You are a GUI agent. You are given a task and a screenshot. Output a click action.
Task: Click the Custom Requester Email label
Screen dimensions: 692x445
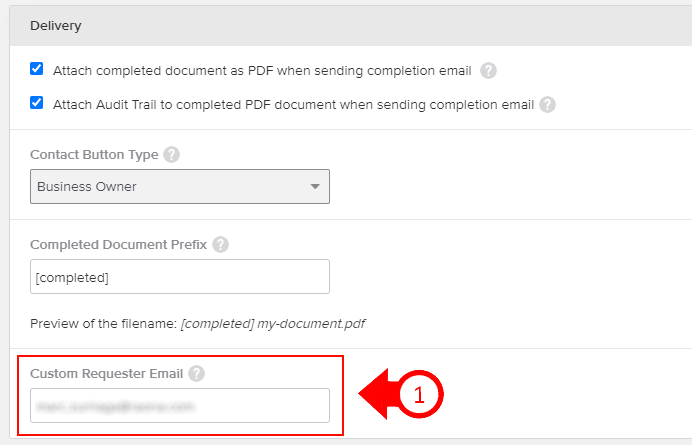point(106,373)
